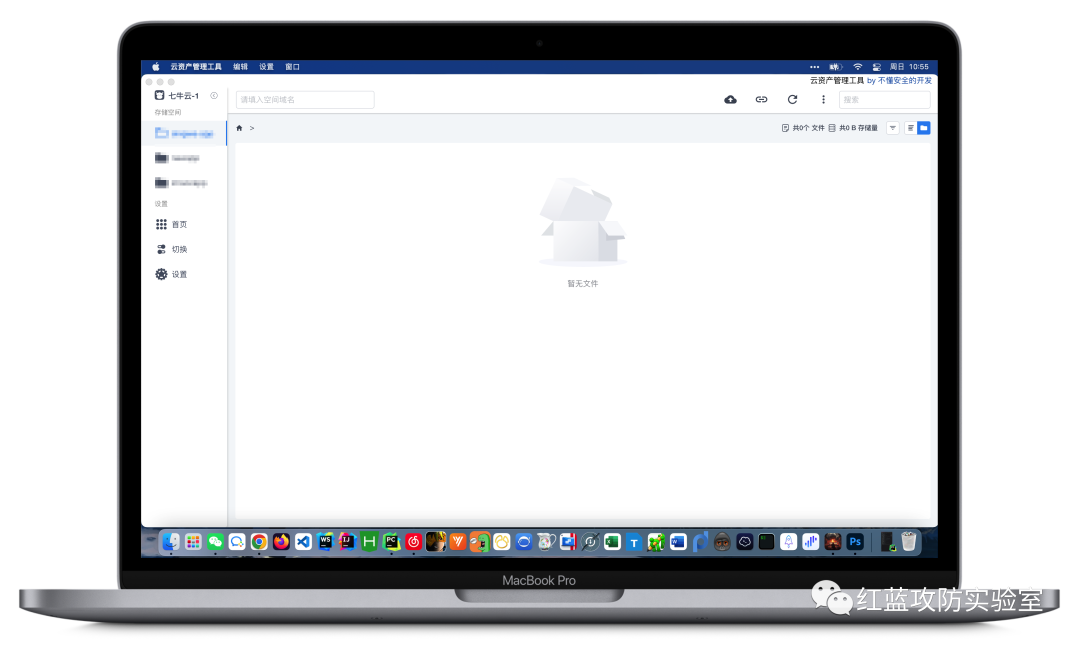
Task: Open Firefox from the Dock
Action: click(281, 542)
